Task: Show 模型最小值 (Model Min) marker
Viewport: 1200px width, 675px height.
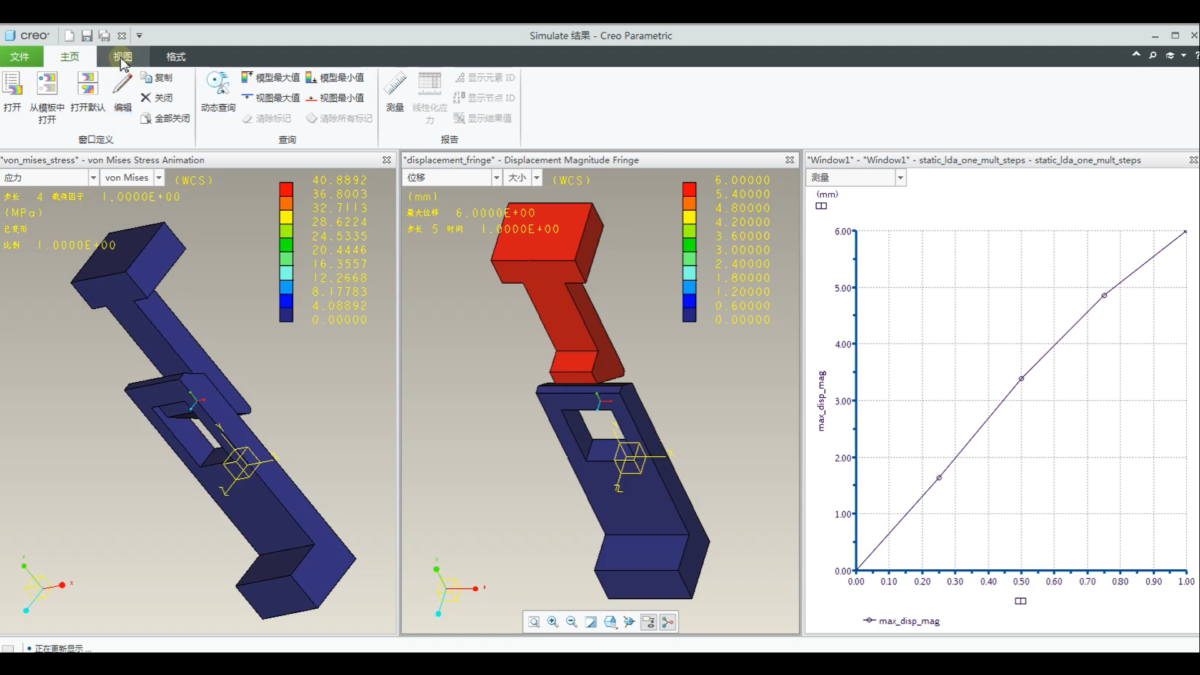Action: [334, 77]
